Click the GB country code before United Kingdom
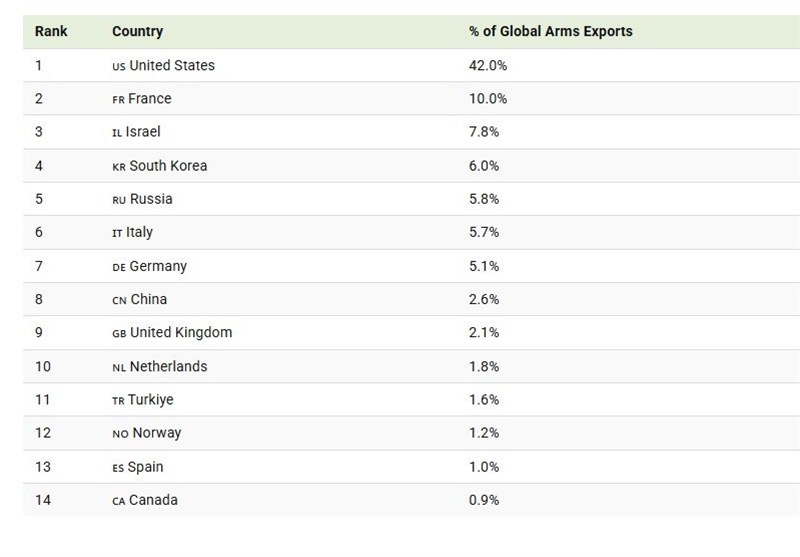This screenshot has width=800, height=557. click(119, 334)
